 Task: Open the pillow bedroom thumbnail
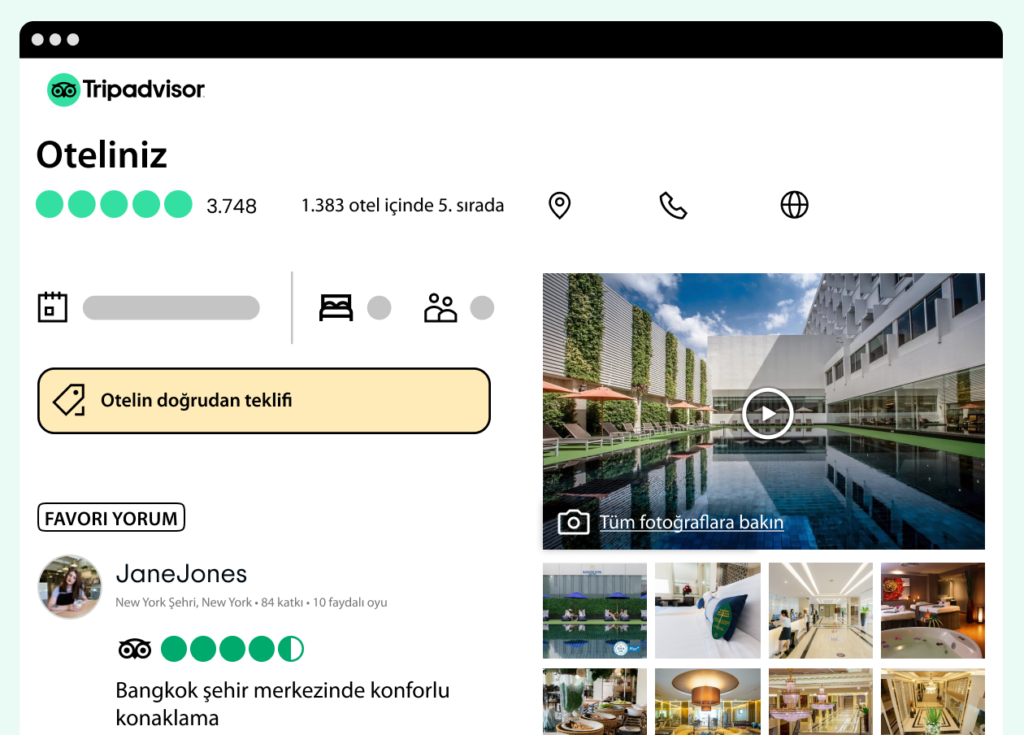708,610
